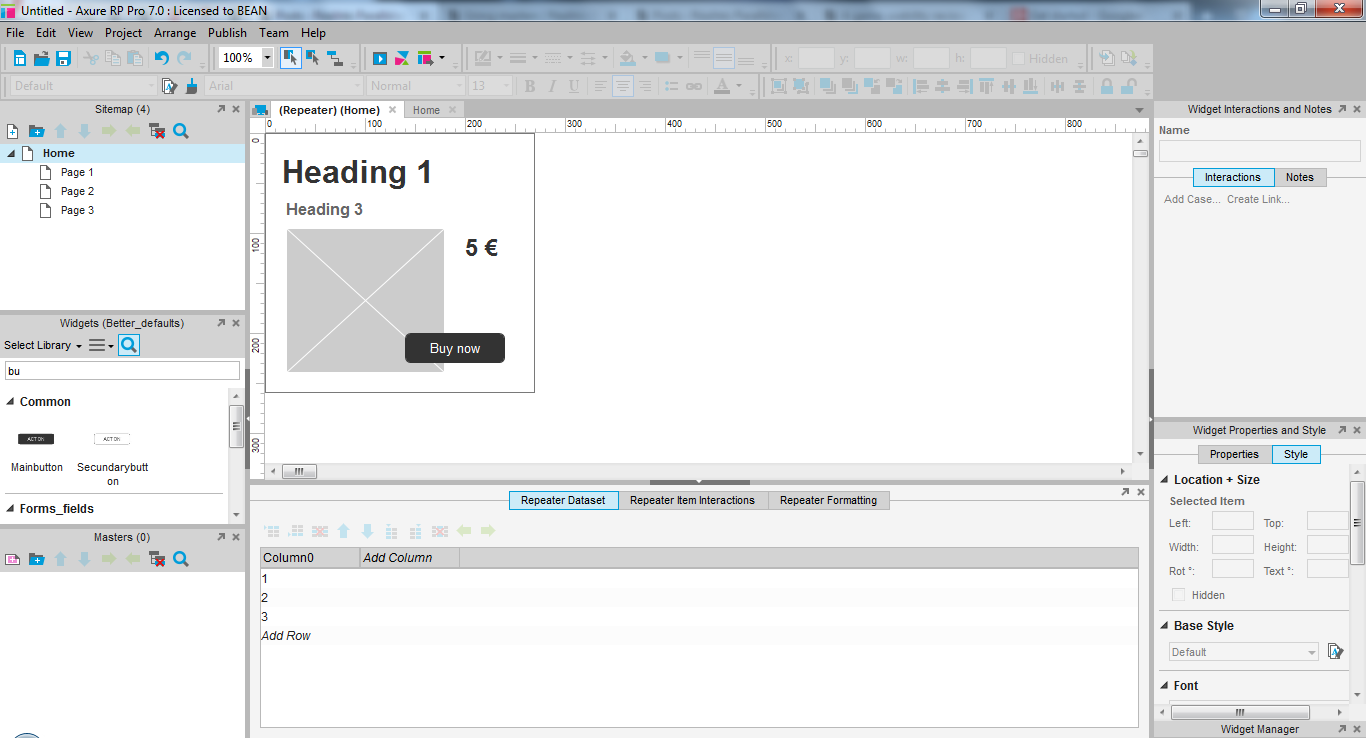The height and width of the screenshot is (738, 1366).
Task: Click the AxShare publish icon
Action: [x=402, y=58]
